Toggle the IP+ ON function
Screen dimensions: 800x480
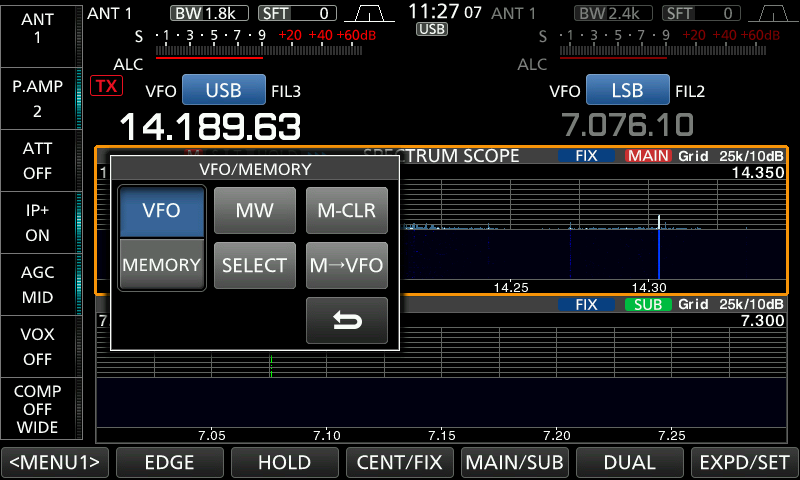pyautogui.click(x=38, y=222)
